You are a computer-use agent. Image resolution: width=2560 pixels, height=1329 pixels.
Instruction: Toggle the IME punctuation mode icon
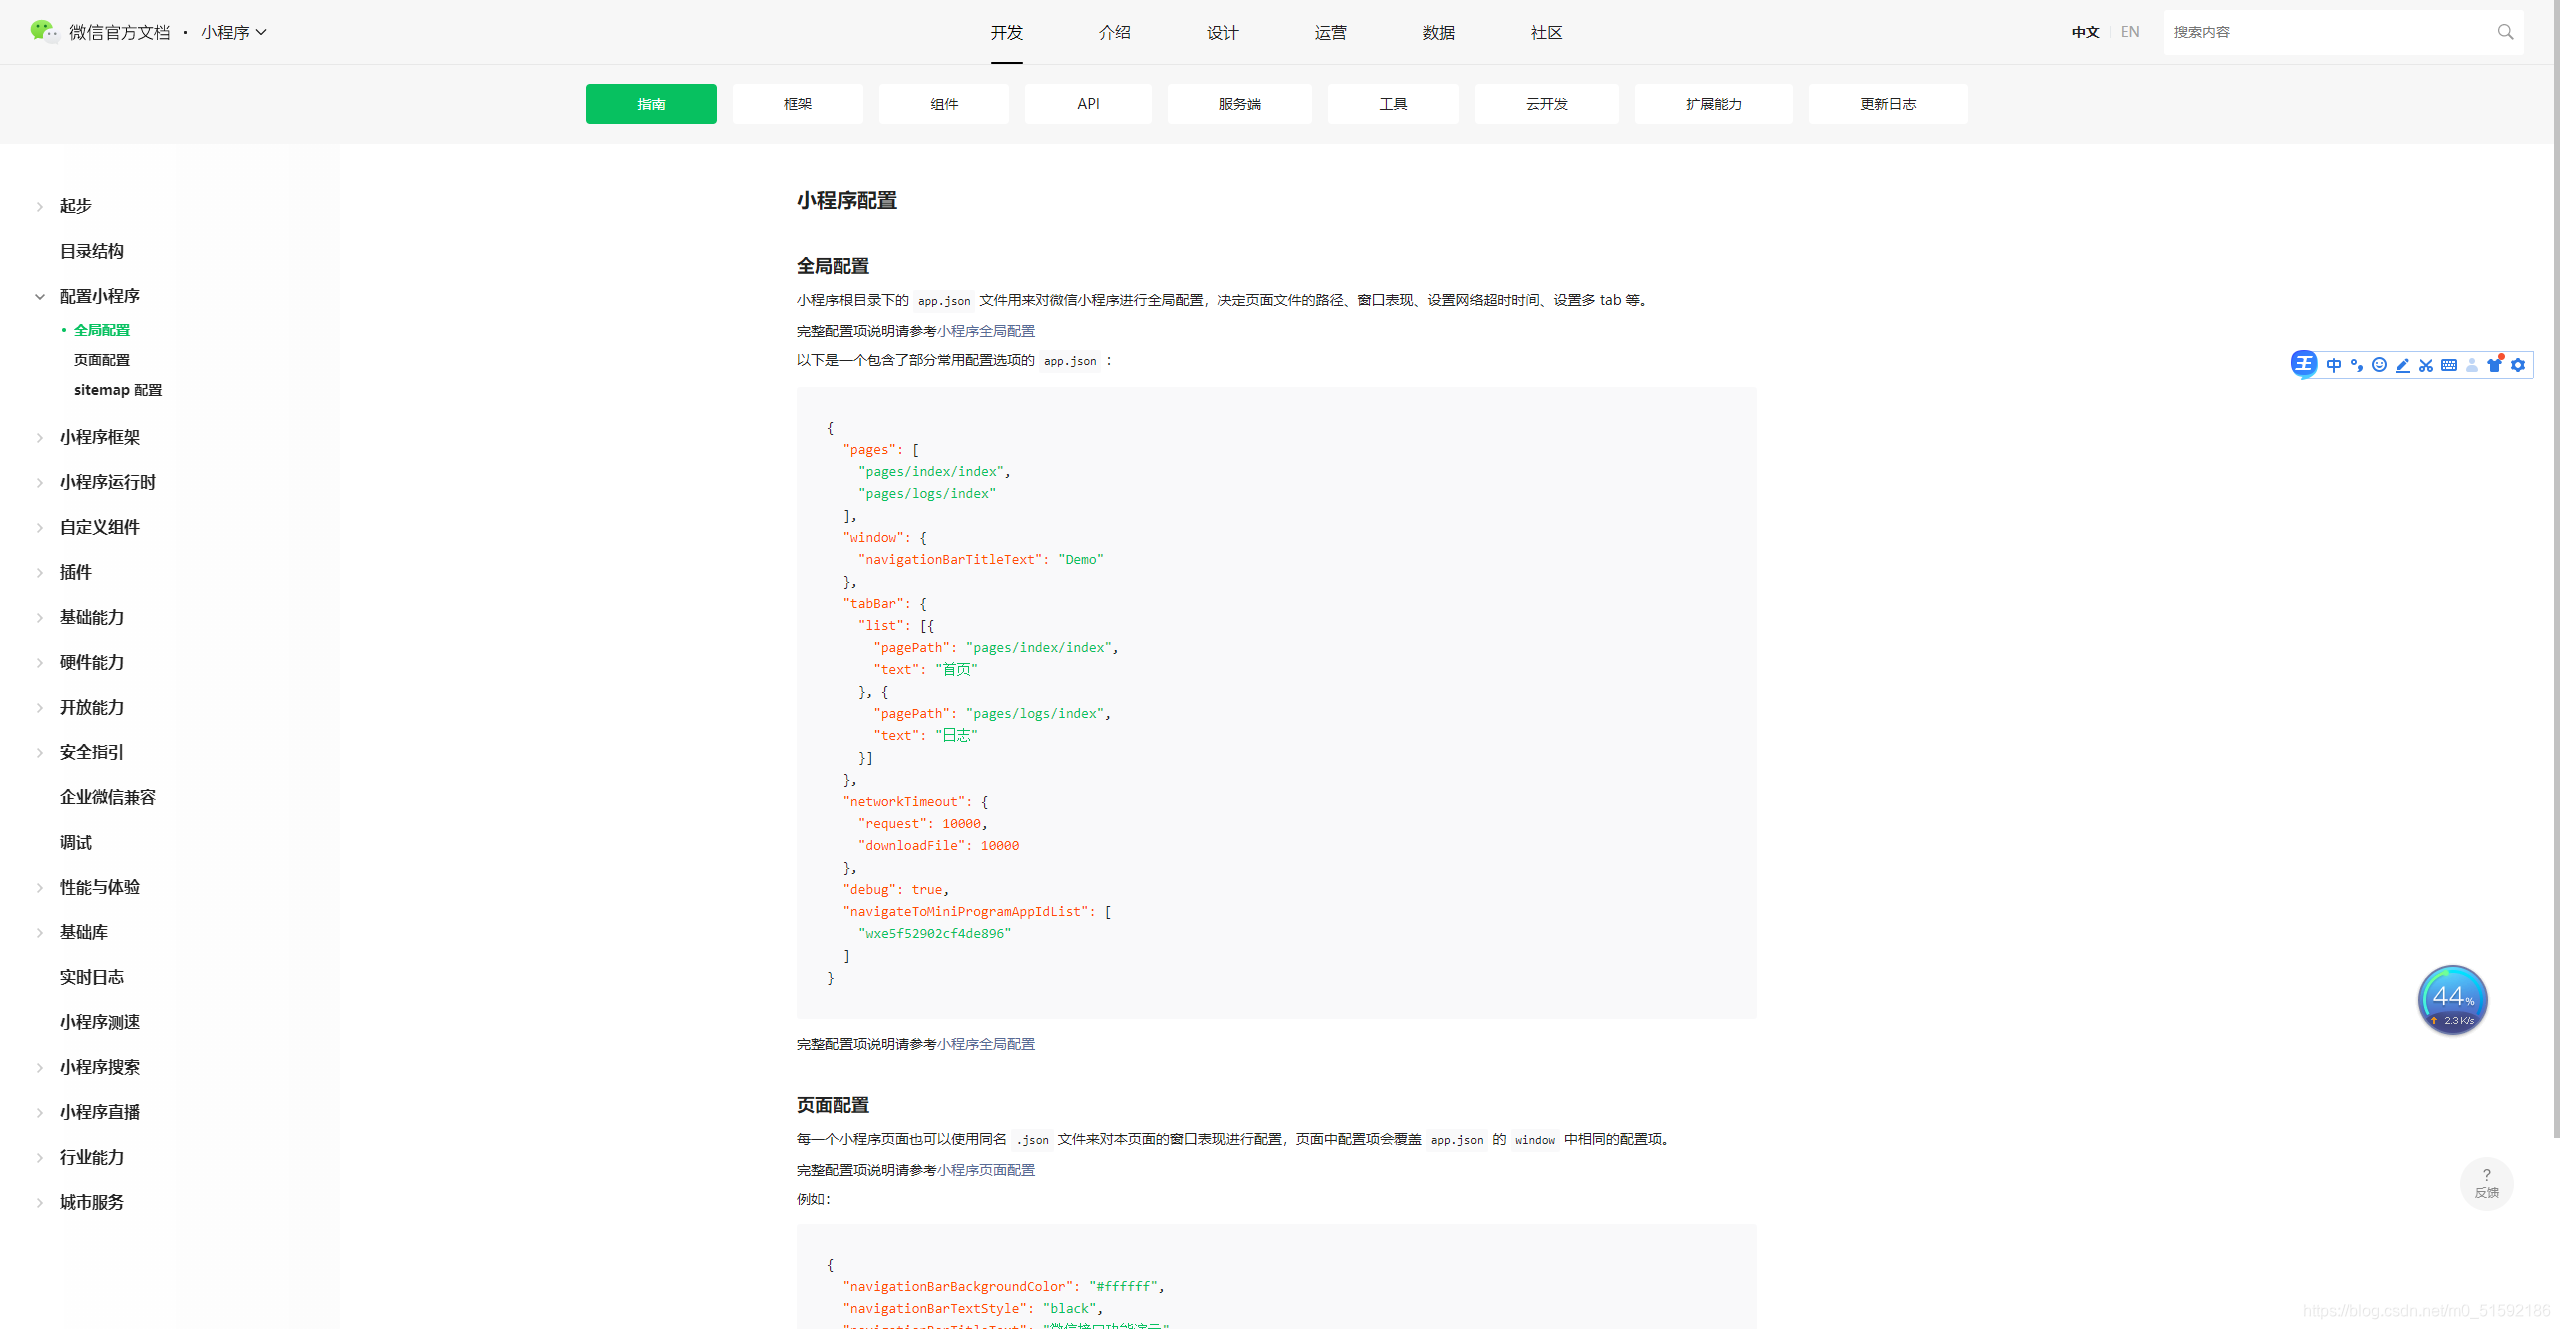click(x=2357, y=365)
